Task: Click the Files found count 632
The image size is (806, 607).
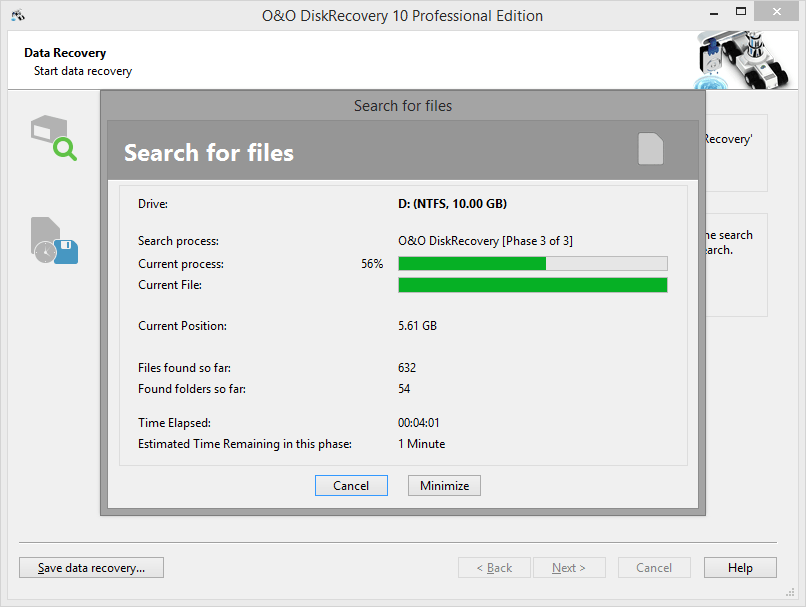Action: [x=407, y=368]
